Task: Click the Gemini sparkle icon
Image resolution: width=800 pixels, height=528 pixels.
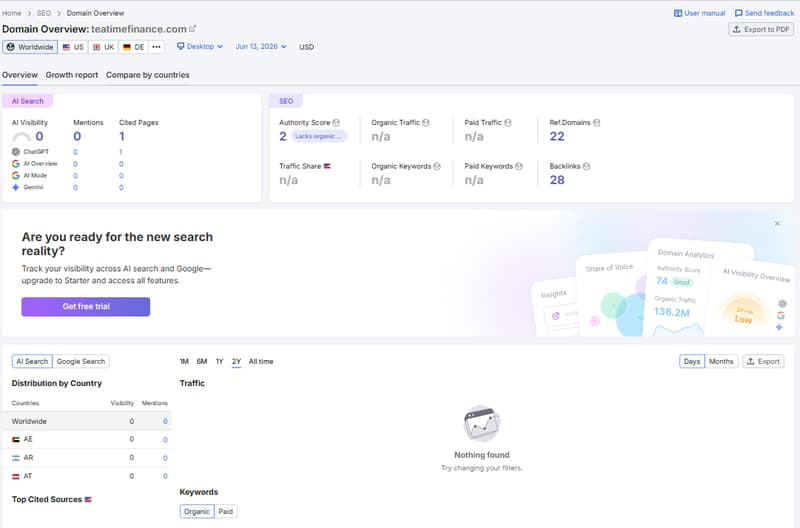Action: (16, 187)
